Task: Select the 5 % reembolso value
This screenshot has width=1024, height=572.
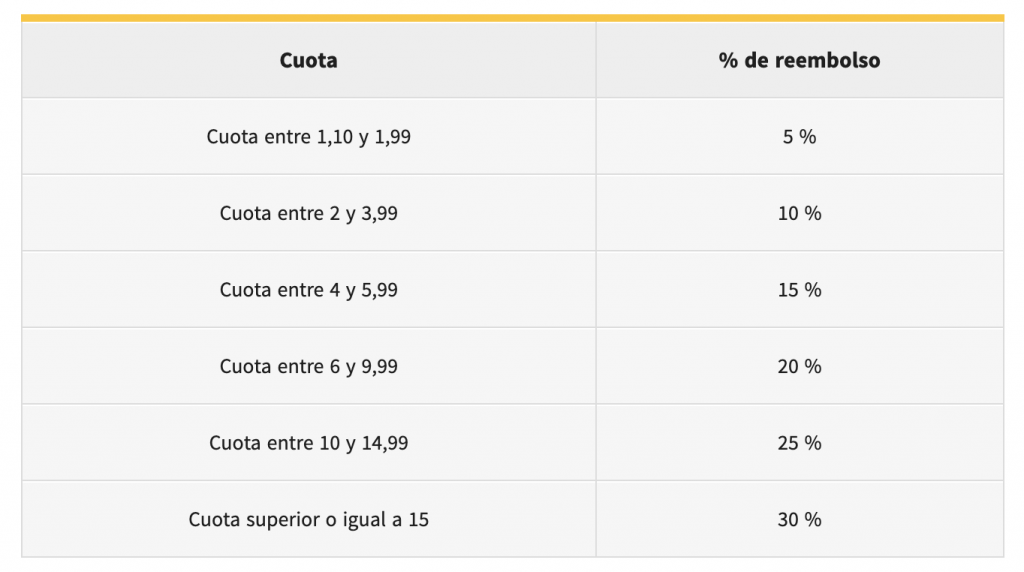Action: (x=799, y=137)
